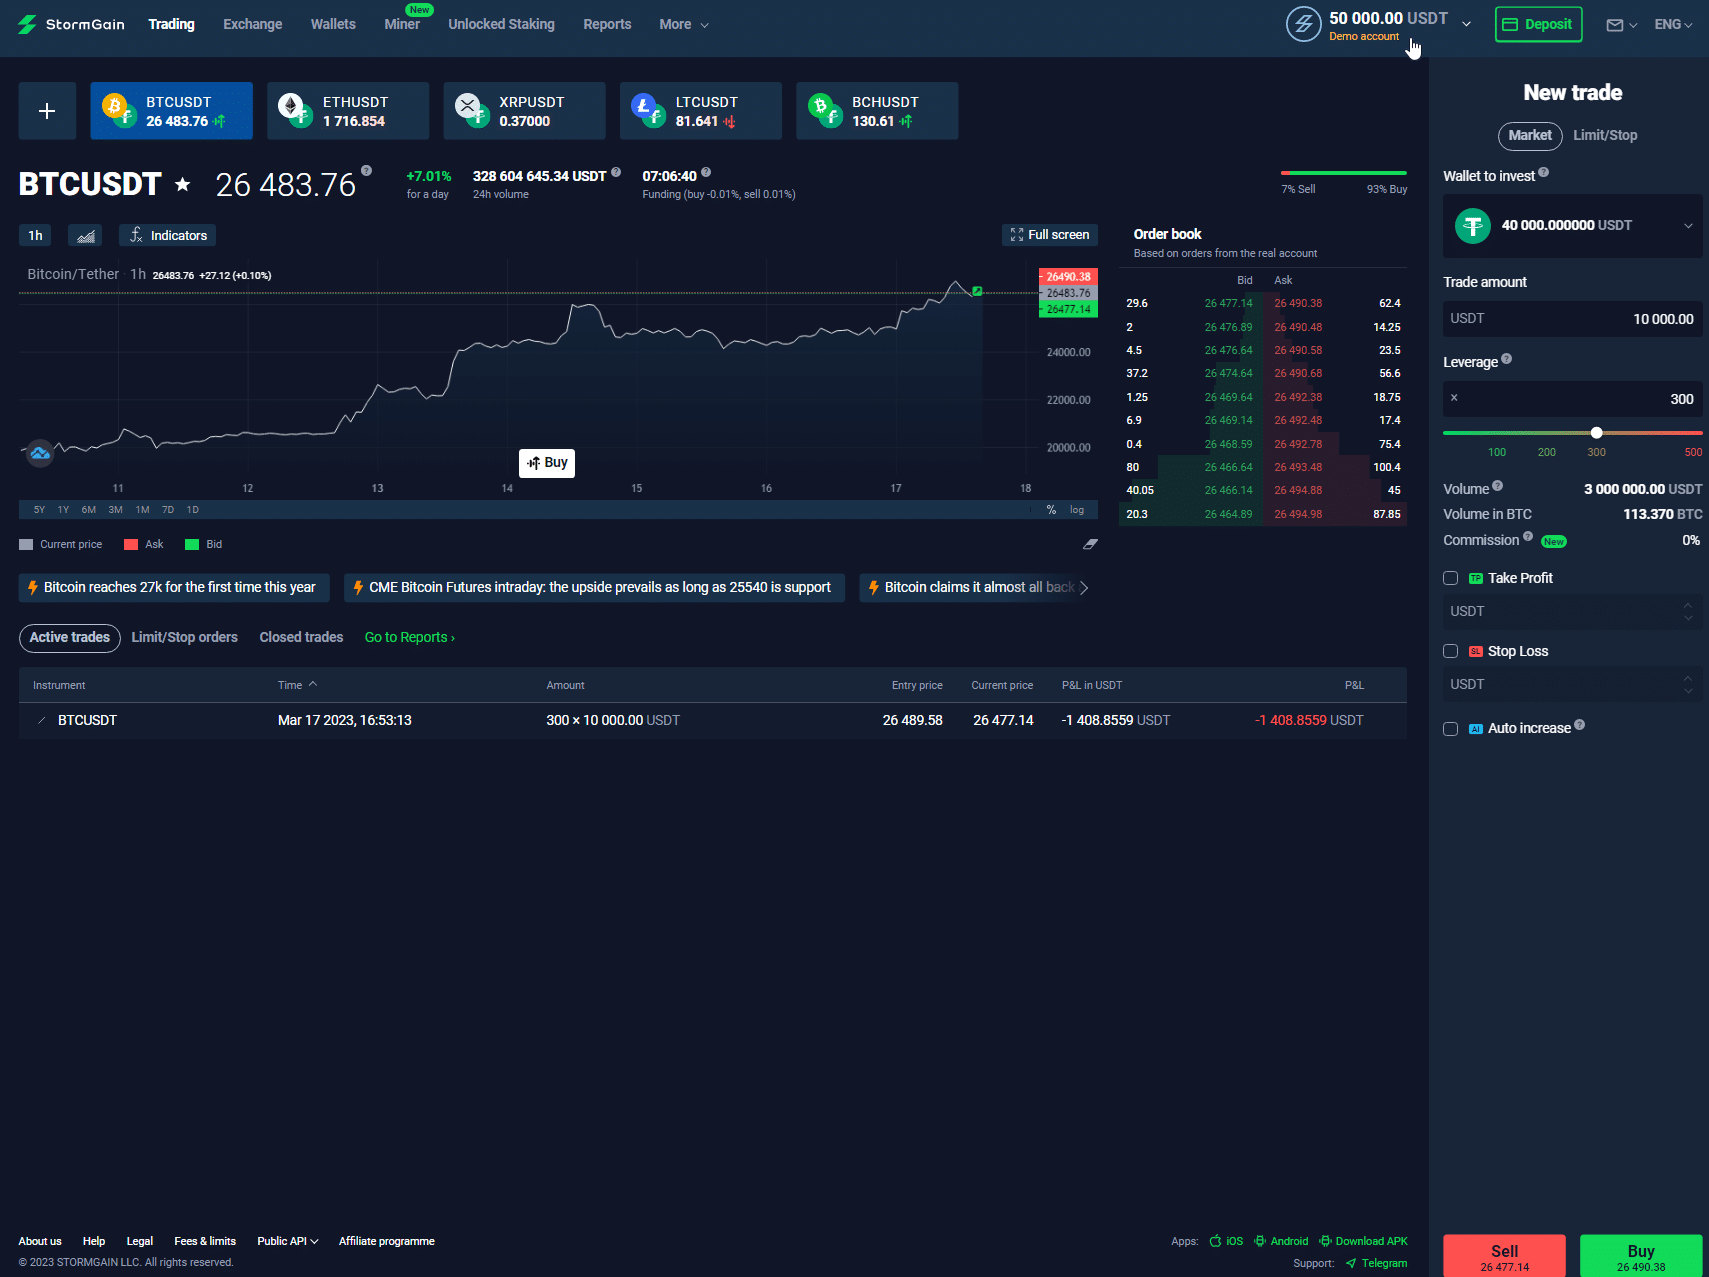Click the Commission help icon
The height and width of the screenshot is (1277, 1709).
(x=1528, y=537)
